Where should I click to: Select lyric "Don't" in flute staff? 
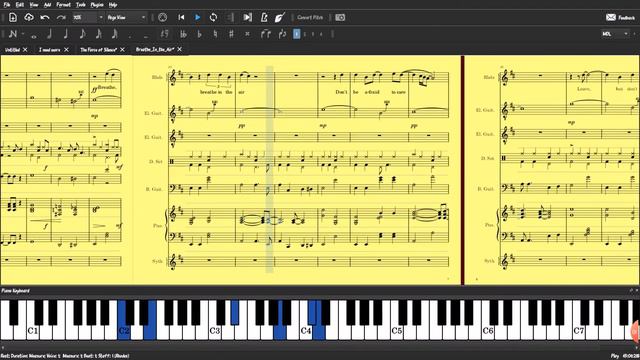(x=341, y=92)
